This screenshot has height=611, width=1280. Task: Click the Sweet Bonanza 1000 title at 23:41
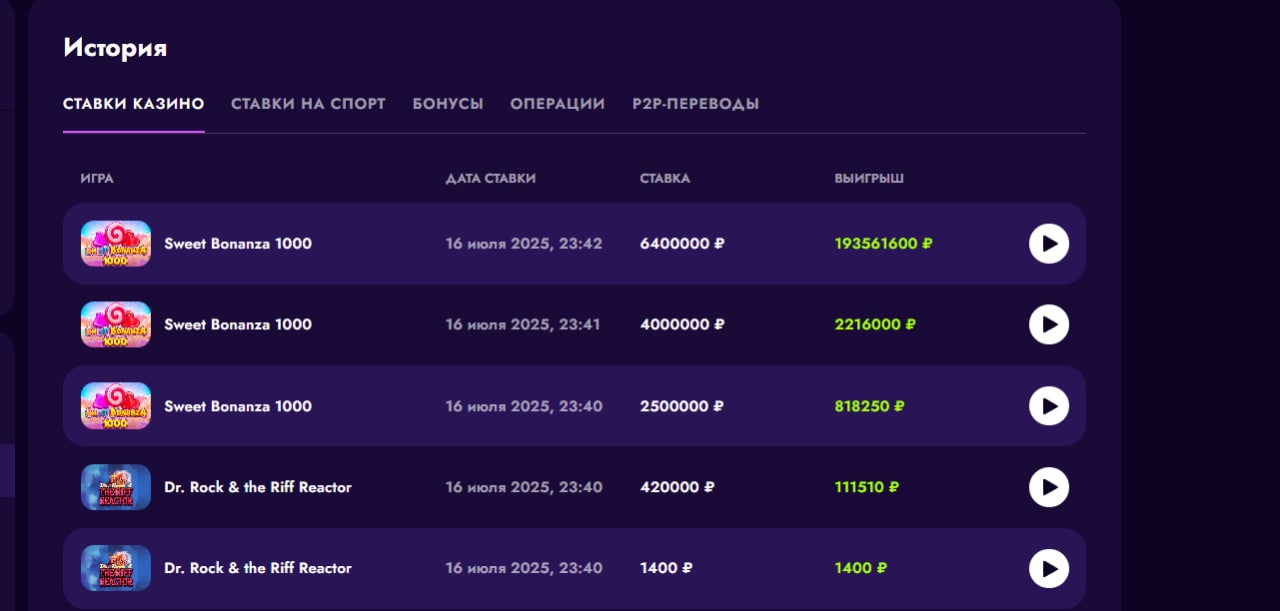coord(238,324)
